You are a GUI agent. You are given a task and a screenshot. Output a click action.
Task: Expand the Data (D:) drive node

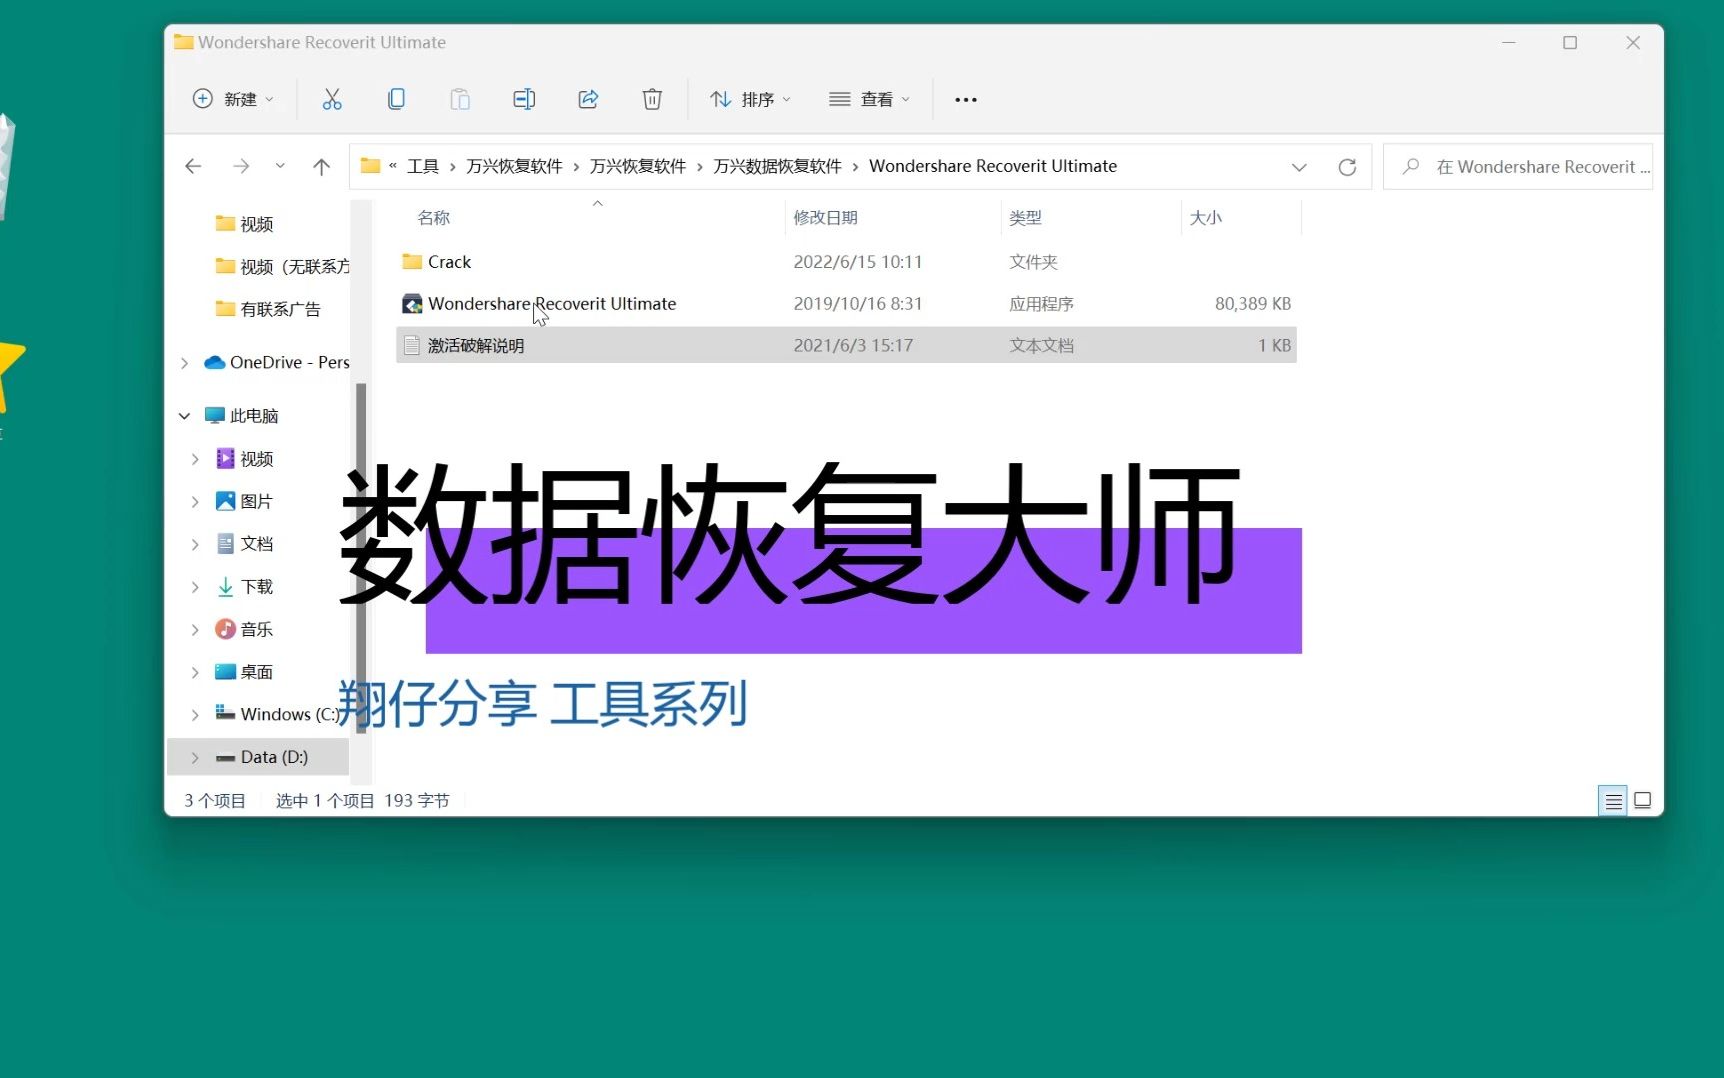(195, 757)
